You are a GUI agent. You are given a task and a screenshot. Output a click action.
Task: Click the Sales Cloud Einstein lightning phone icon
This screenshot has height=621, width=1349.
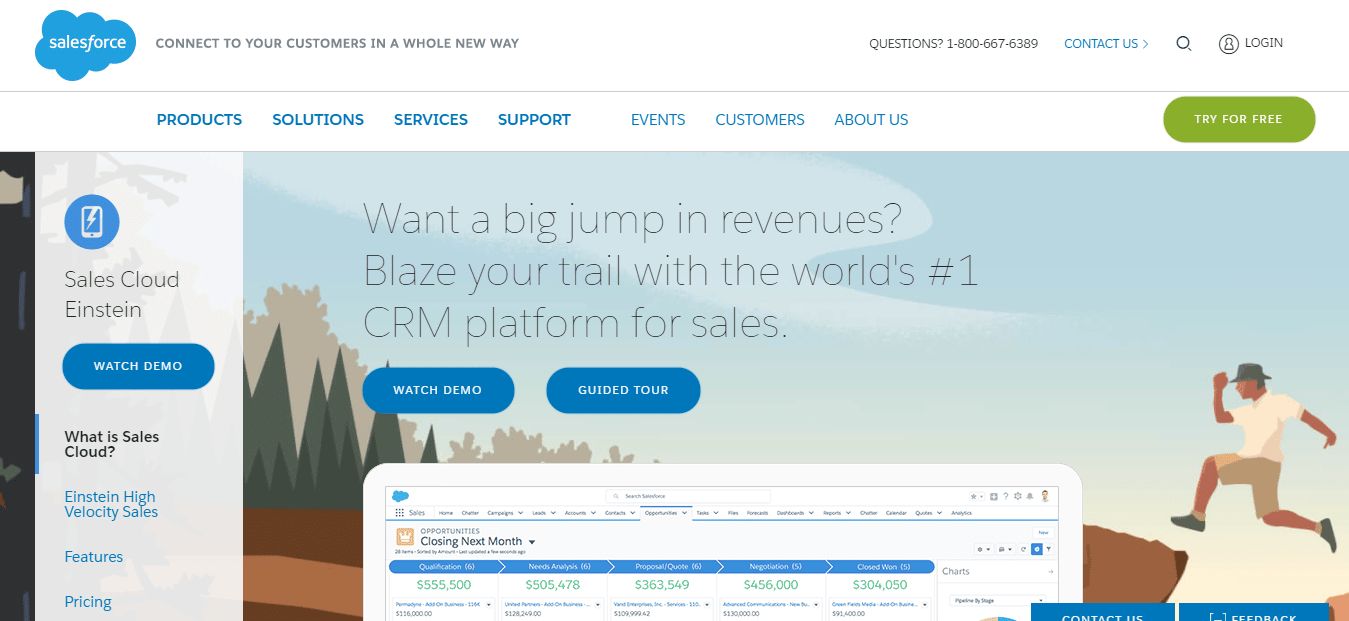[x=92, y=221]
